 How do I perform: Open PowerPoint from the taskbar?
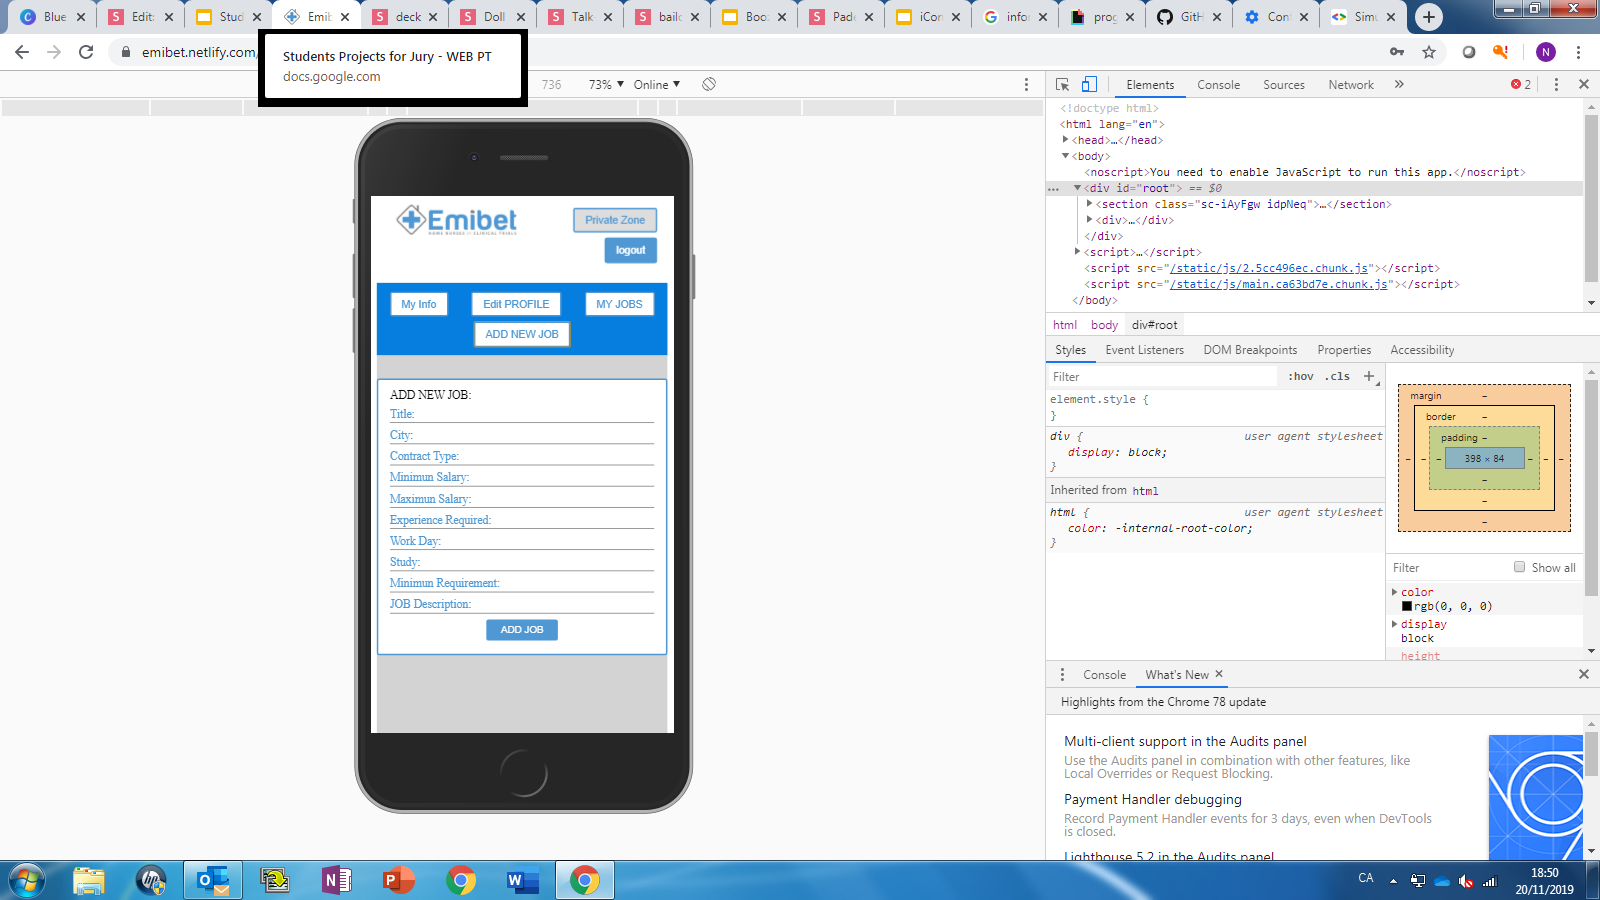(x=398, y=880)
